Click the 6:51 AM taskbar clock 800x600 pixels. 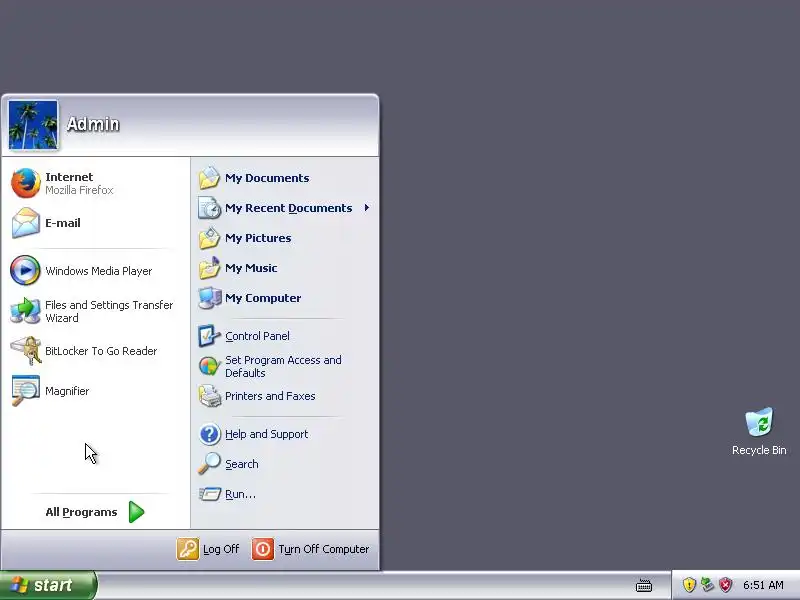click(763, 585)
